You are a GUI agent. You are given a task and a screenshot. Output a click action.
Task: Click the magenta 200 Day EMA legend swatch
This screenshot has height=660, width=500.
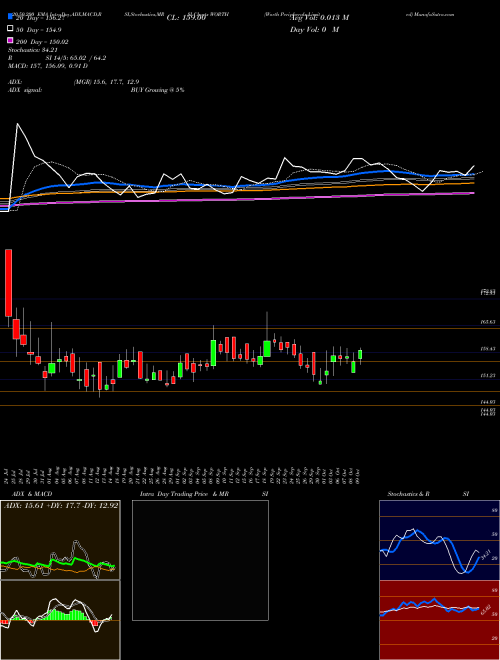tap(10, 41)
